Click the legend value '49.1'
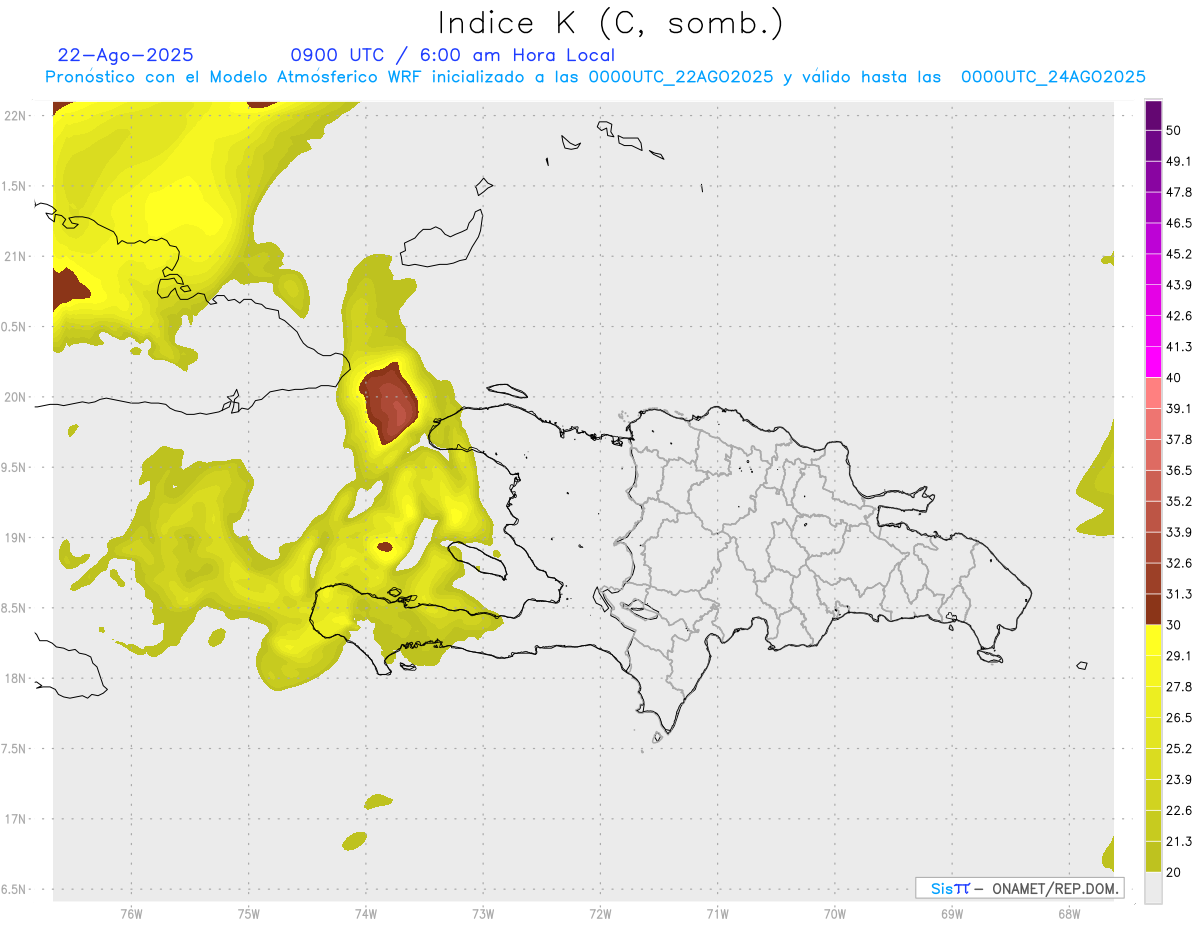The width and height of the screenshot is (1200, 927). coord(1179,161)
